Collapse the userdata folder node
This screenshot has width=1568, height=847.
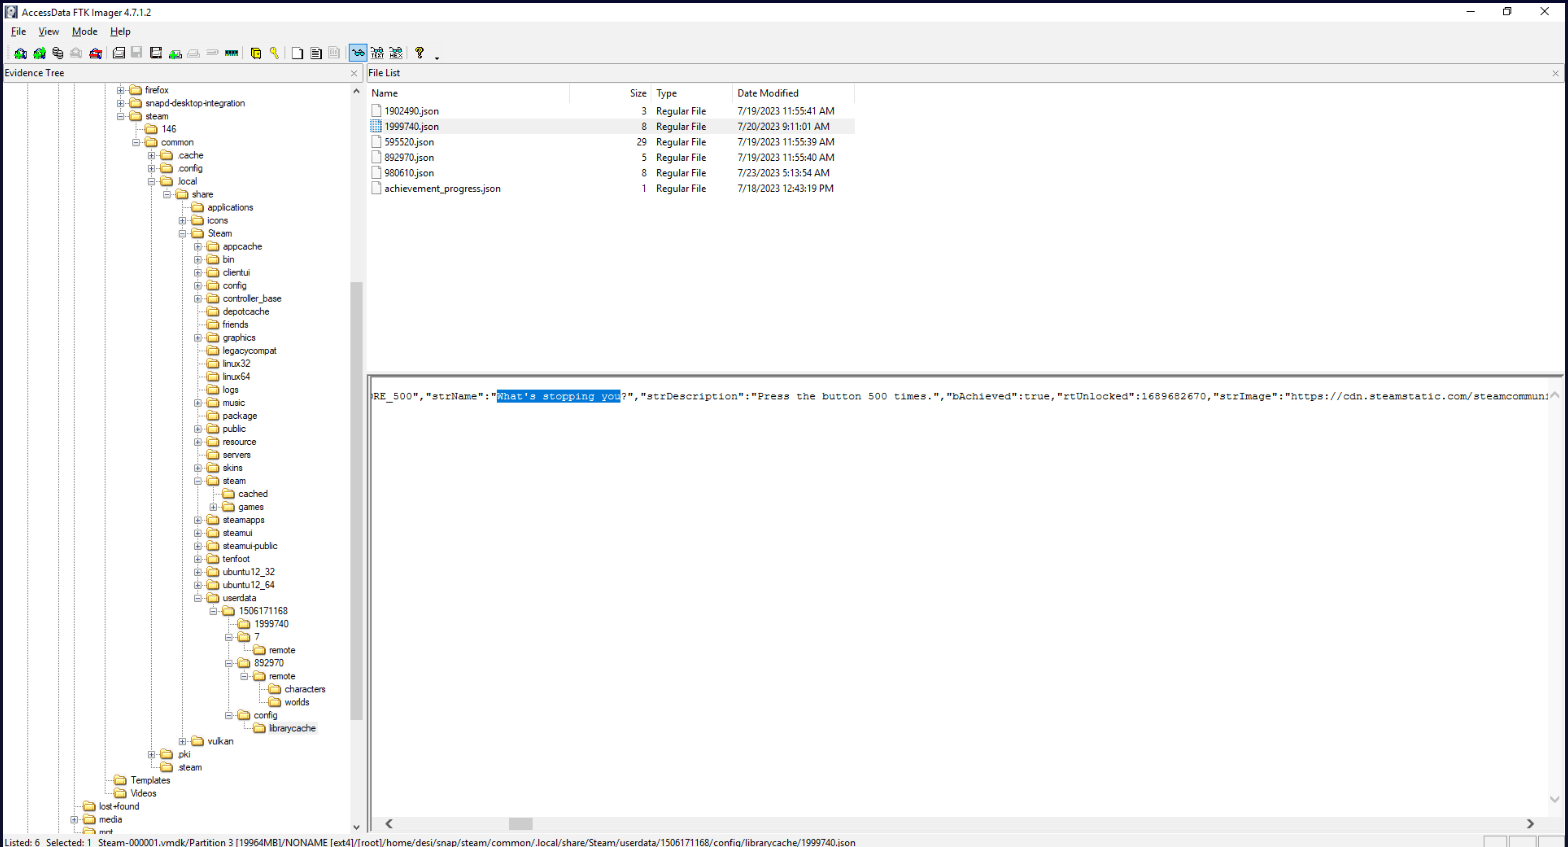click(x=199, y=598)
